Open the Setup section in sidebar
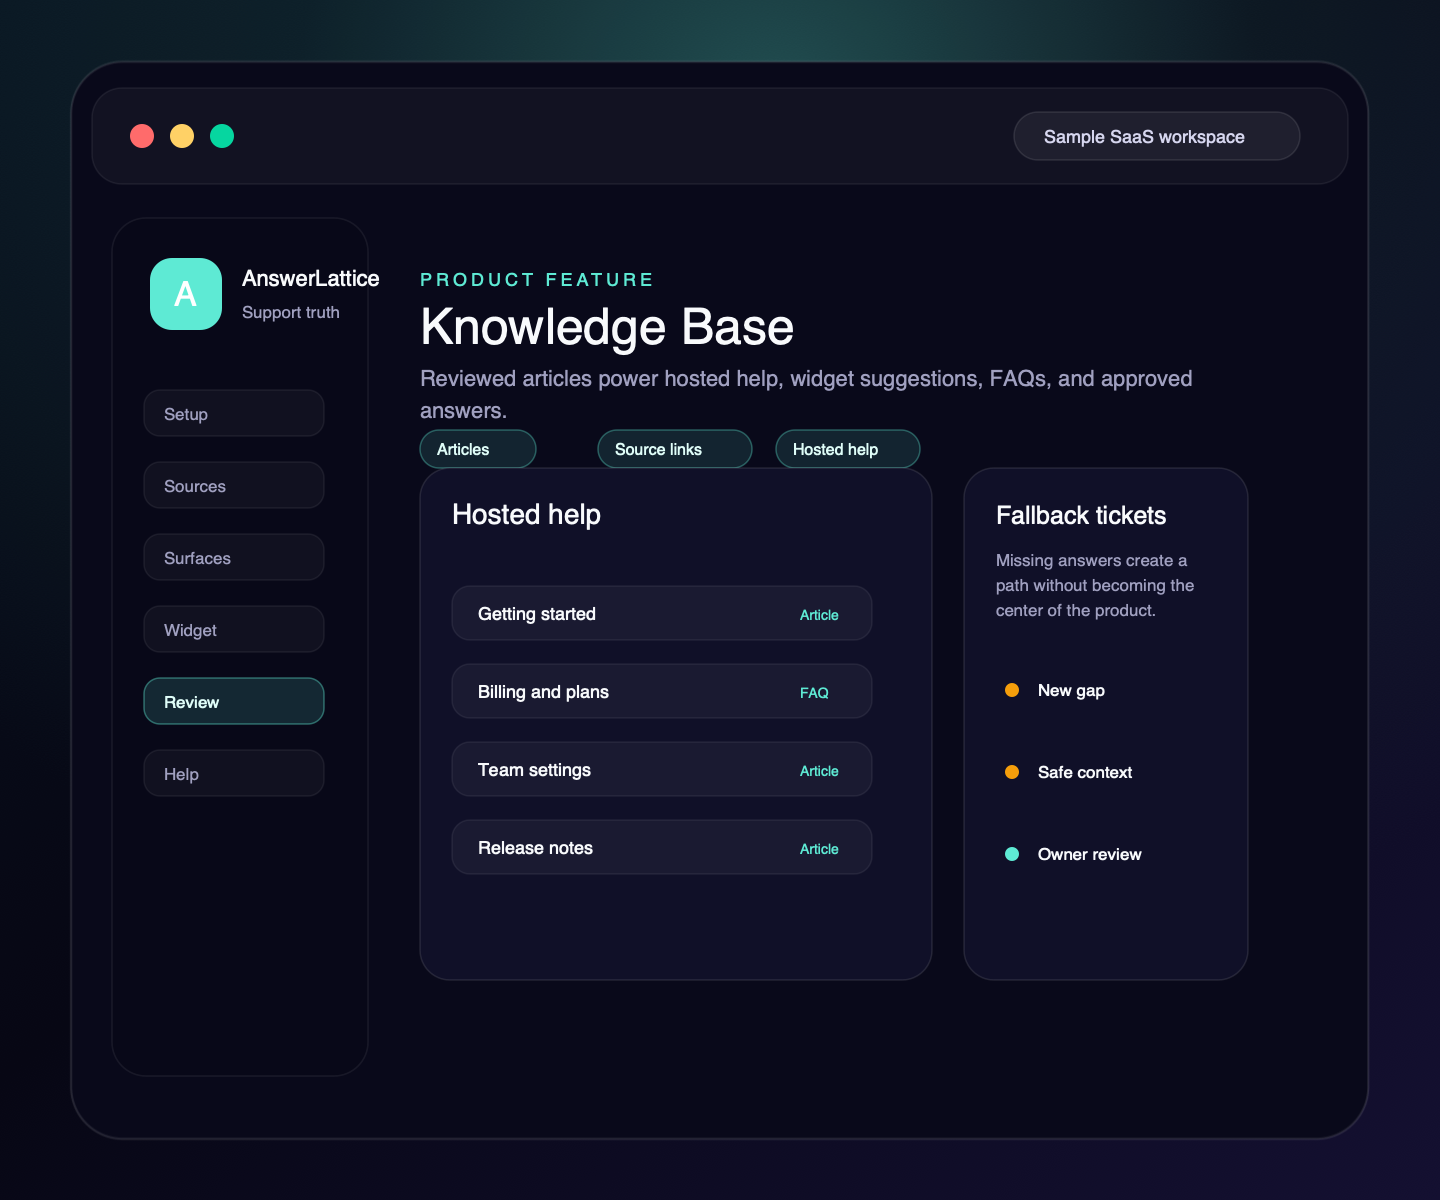The height and width of the screenshot is (1200, 1440). click(x=234, y=413)
